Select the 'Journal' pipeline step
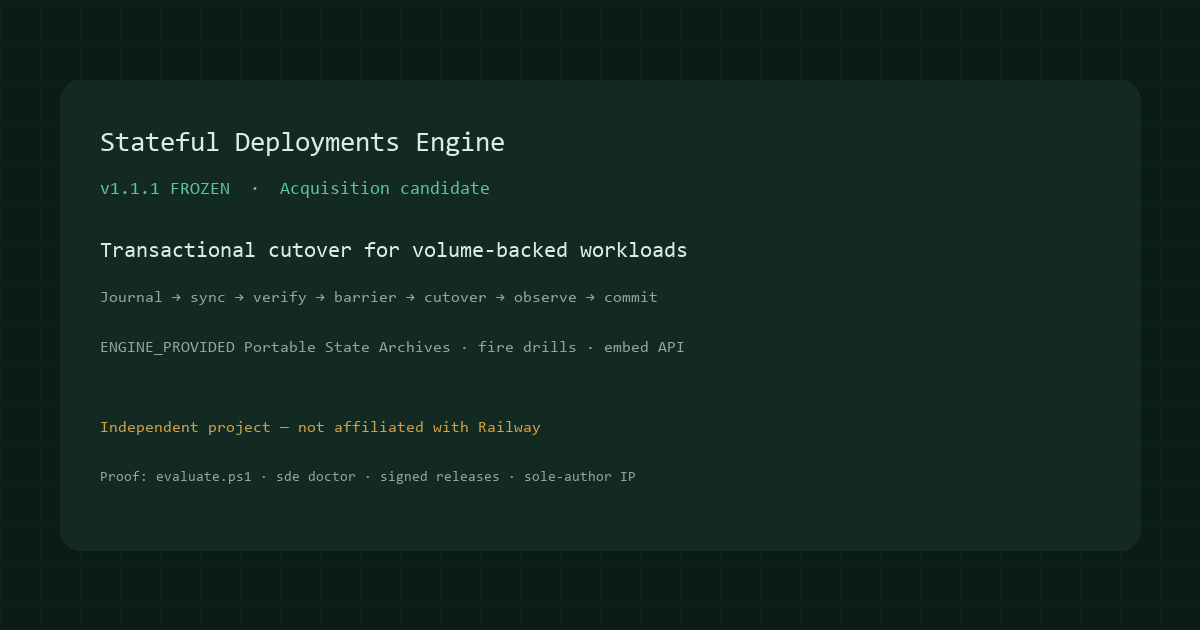 (131, 297)
